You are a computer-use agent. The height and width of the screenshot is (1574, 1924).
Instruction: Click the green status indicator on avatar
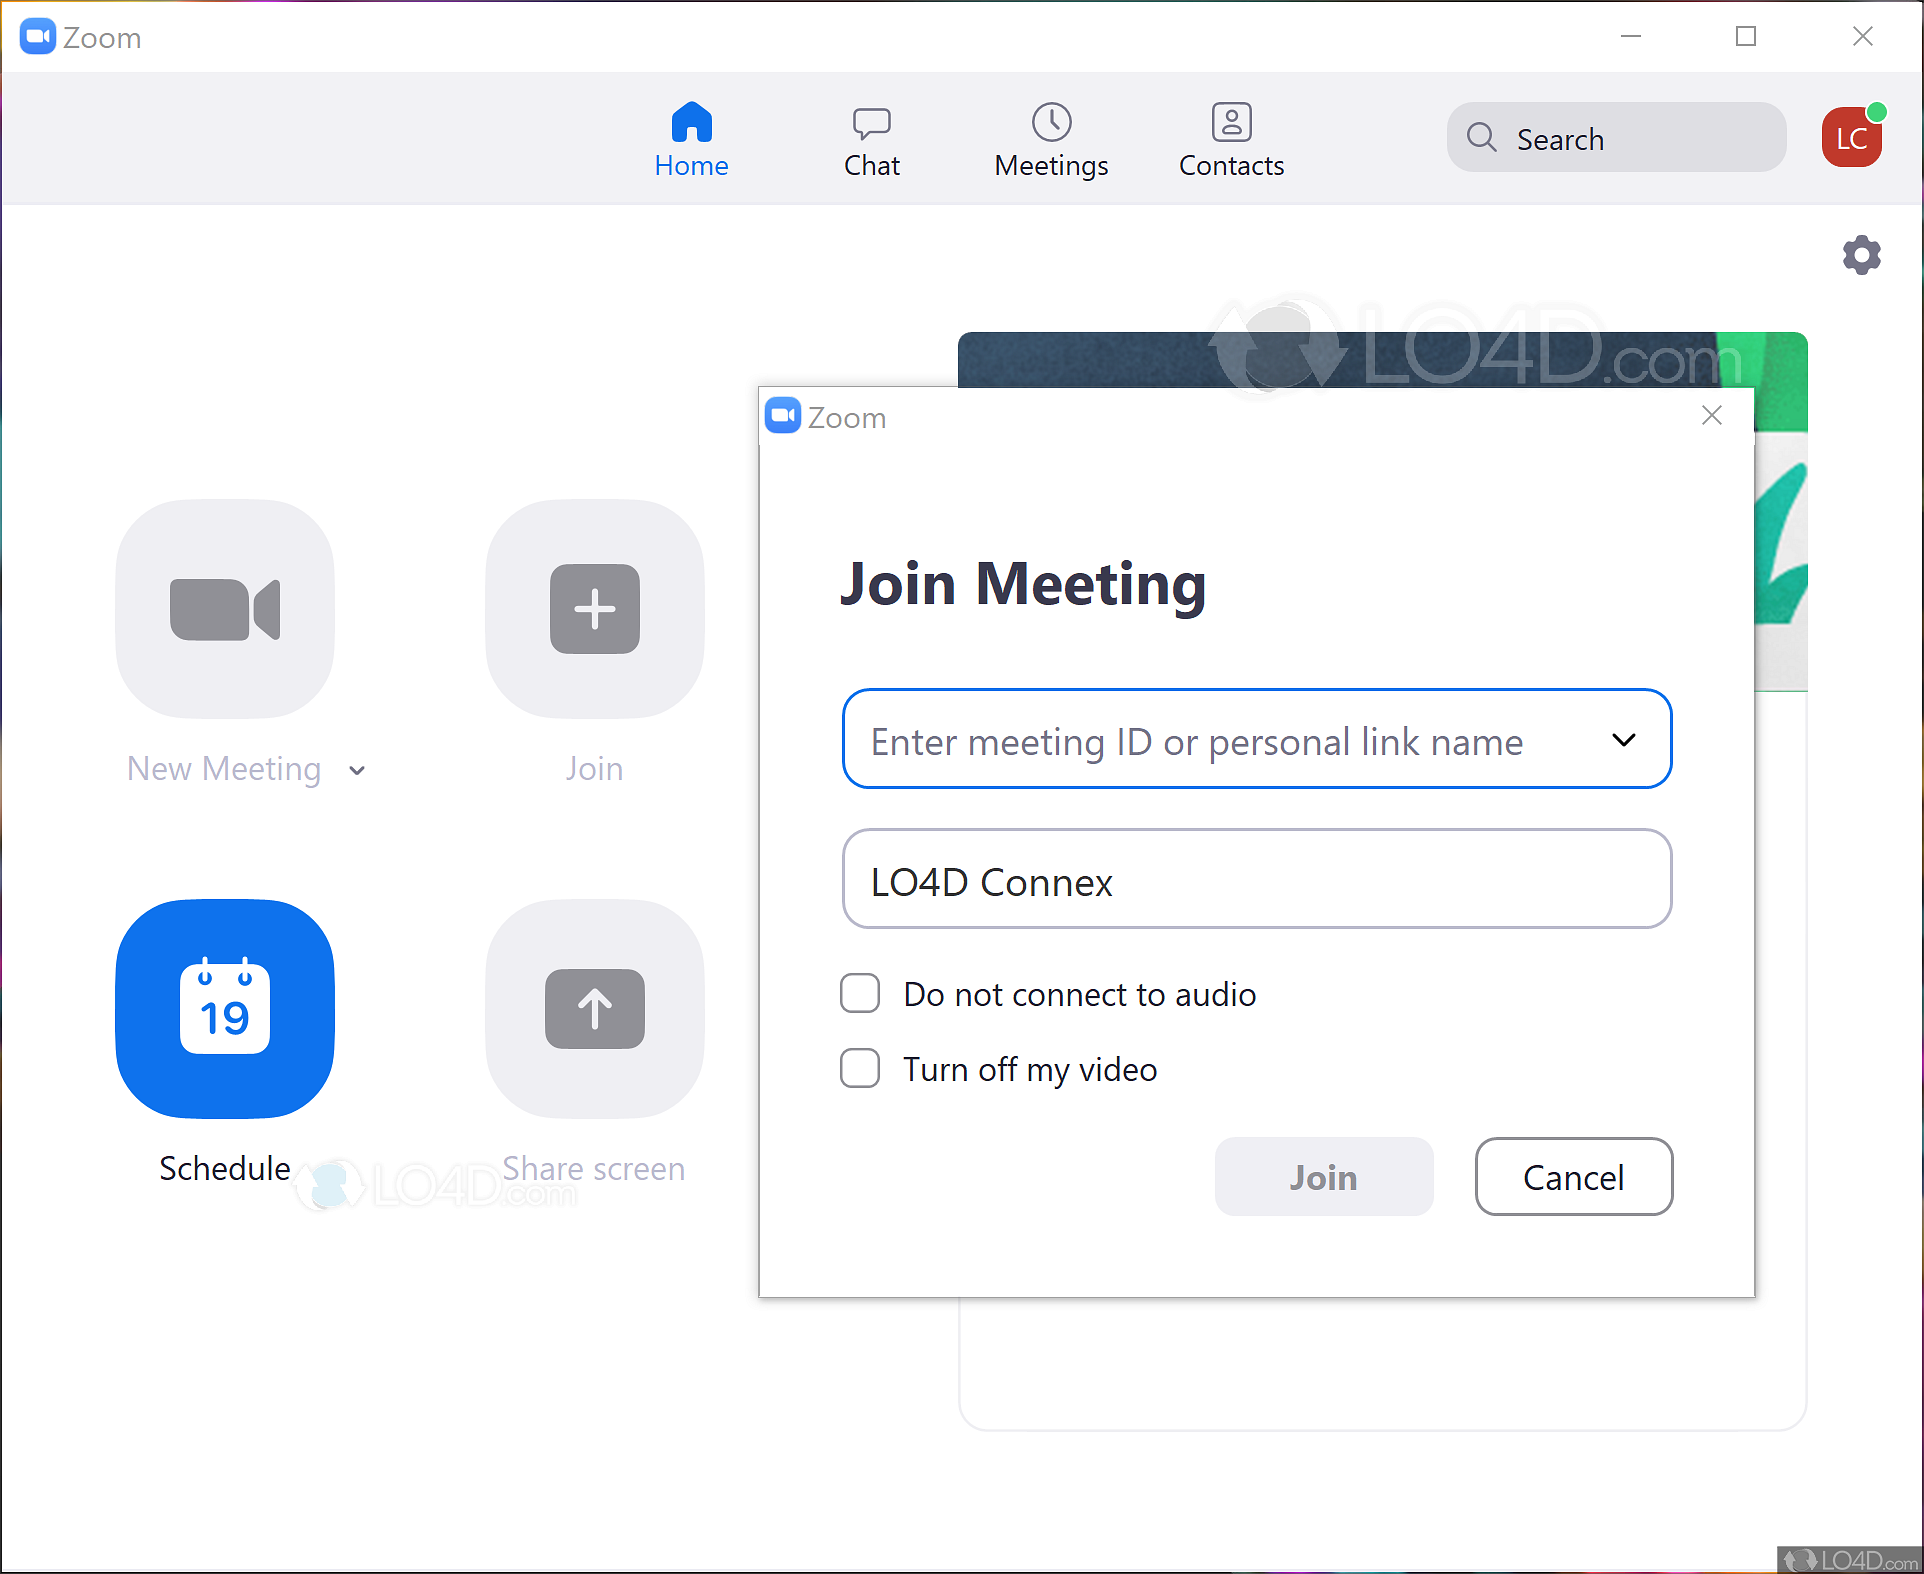pos(1879,113)
